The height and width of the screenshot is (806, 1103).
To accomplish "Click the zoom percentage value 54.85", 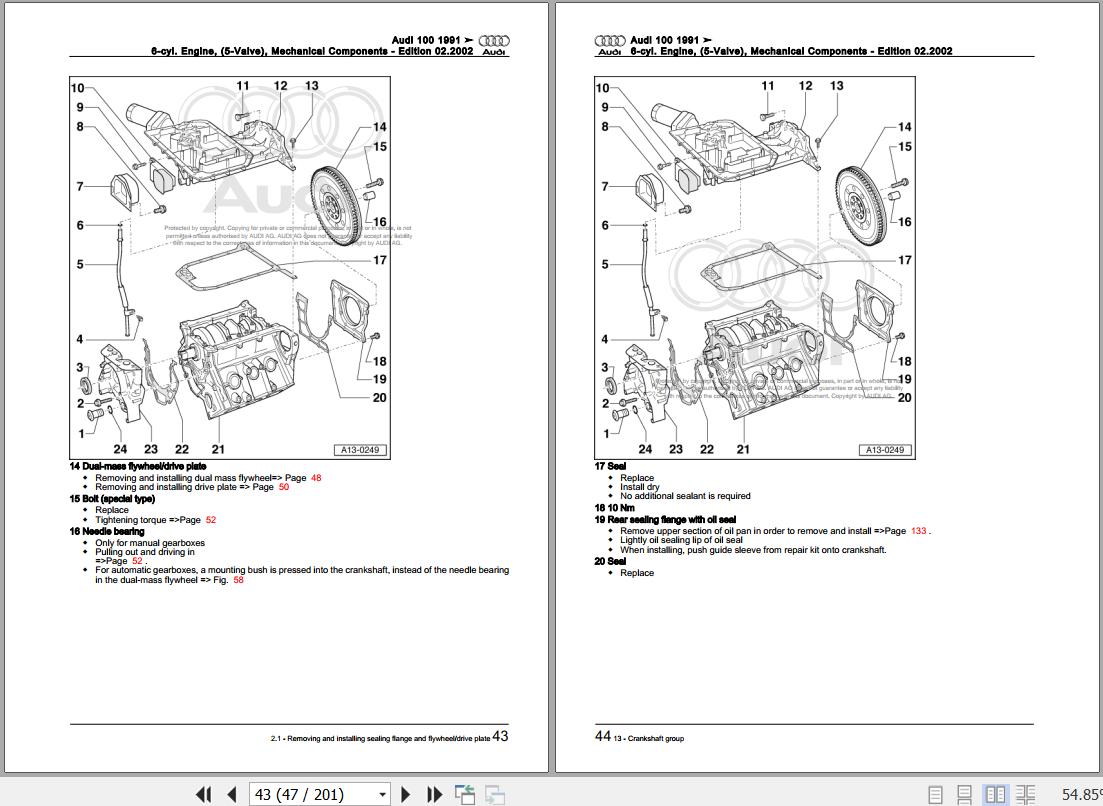I will 1080,794.
